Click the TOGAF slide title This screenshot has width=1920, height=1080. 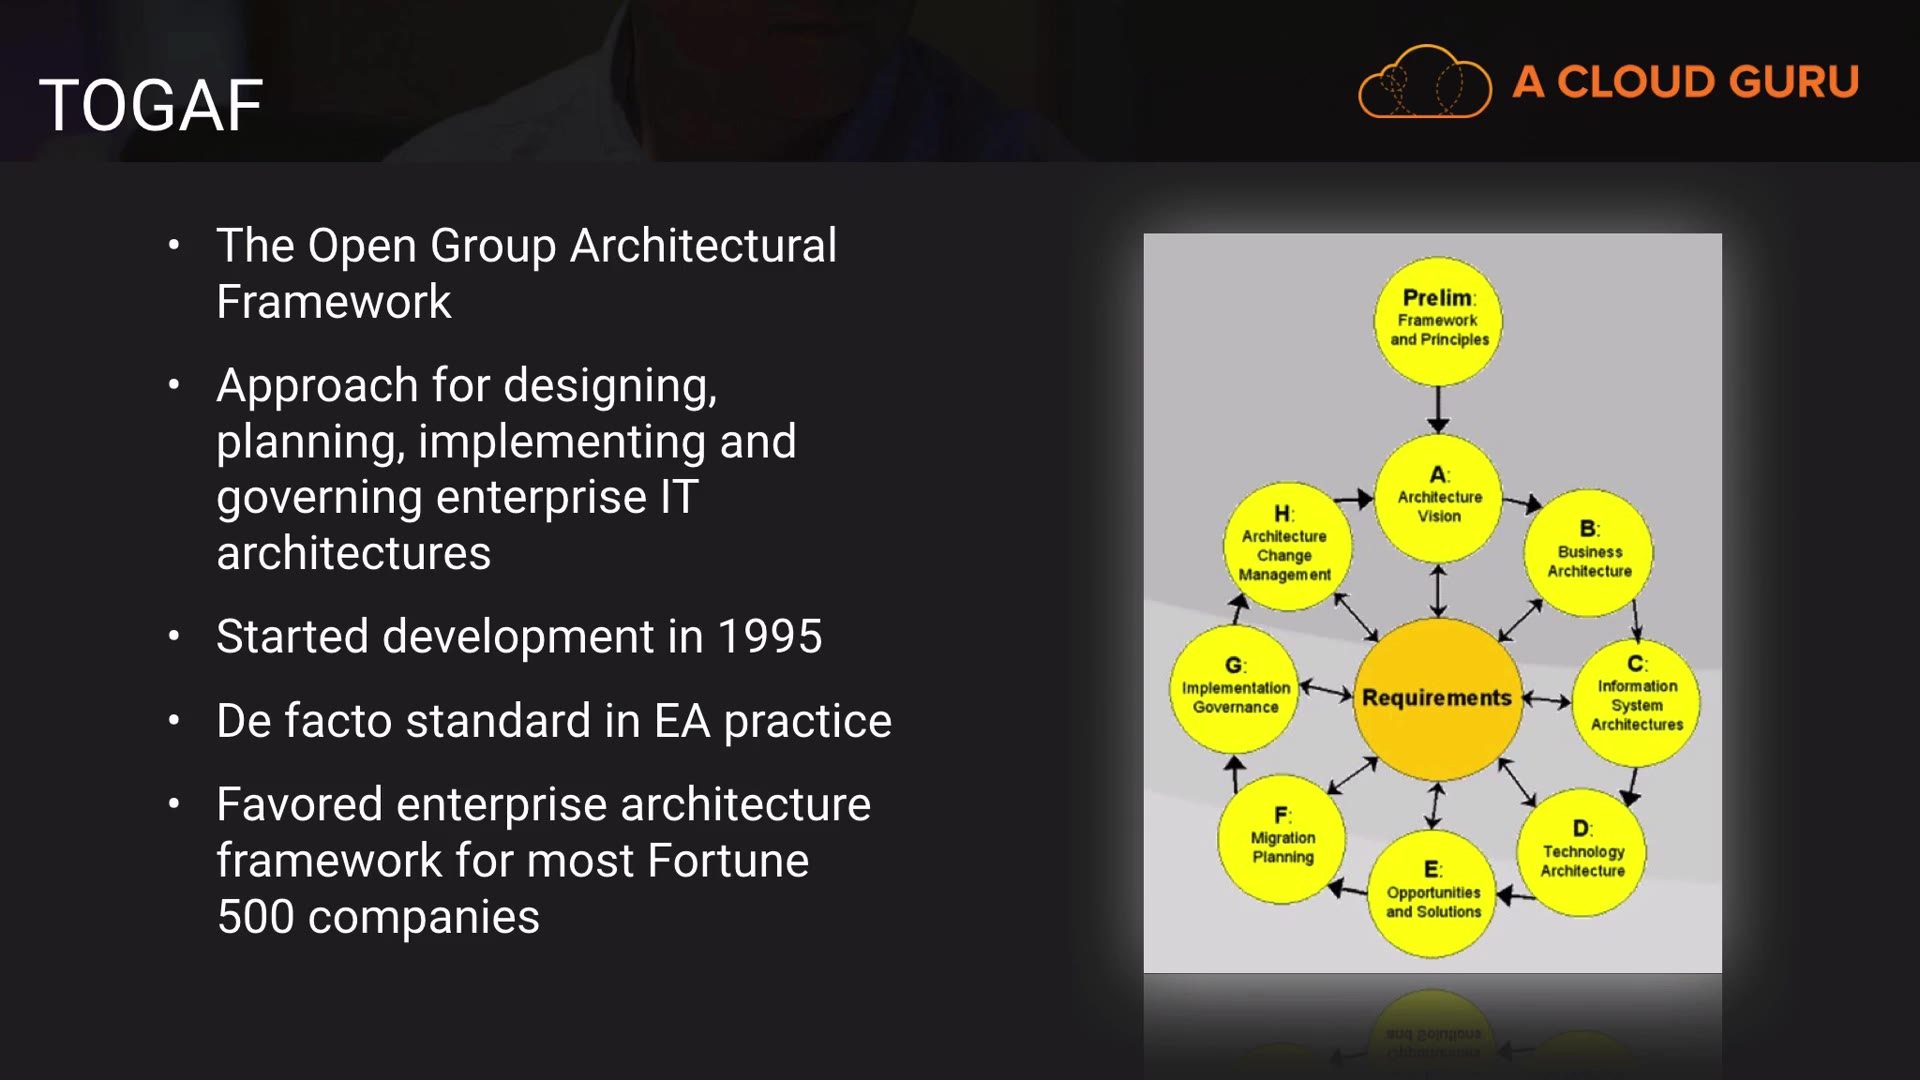(x=151, y=105)
